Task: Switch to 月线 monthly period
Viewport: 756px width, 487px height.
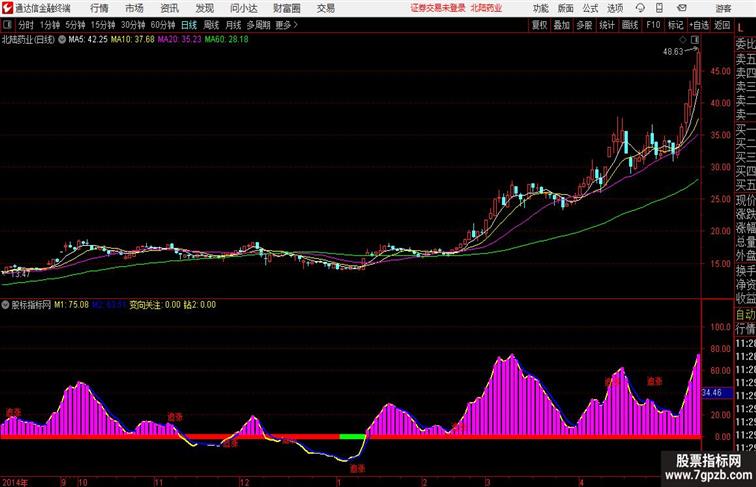Action: [233, 25]
